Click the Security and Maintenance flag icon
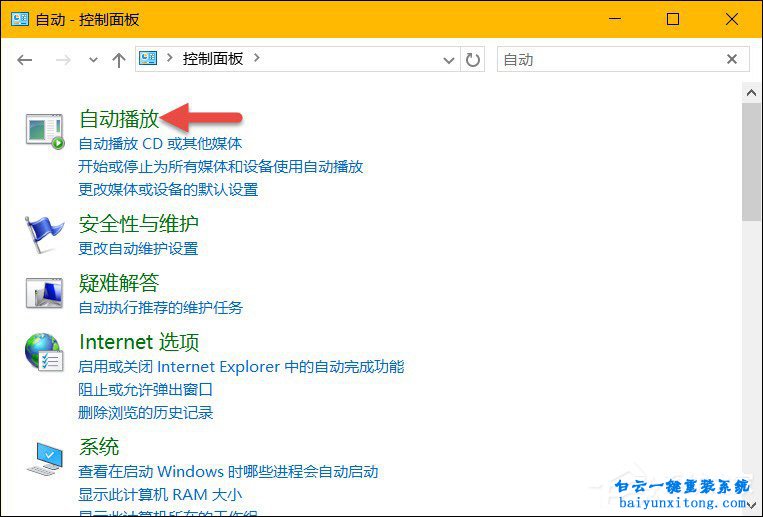 (x=44, y=235)
